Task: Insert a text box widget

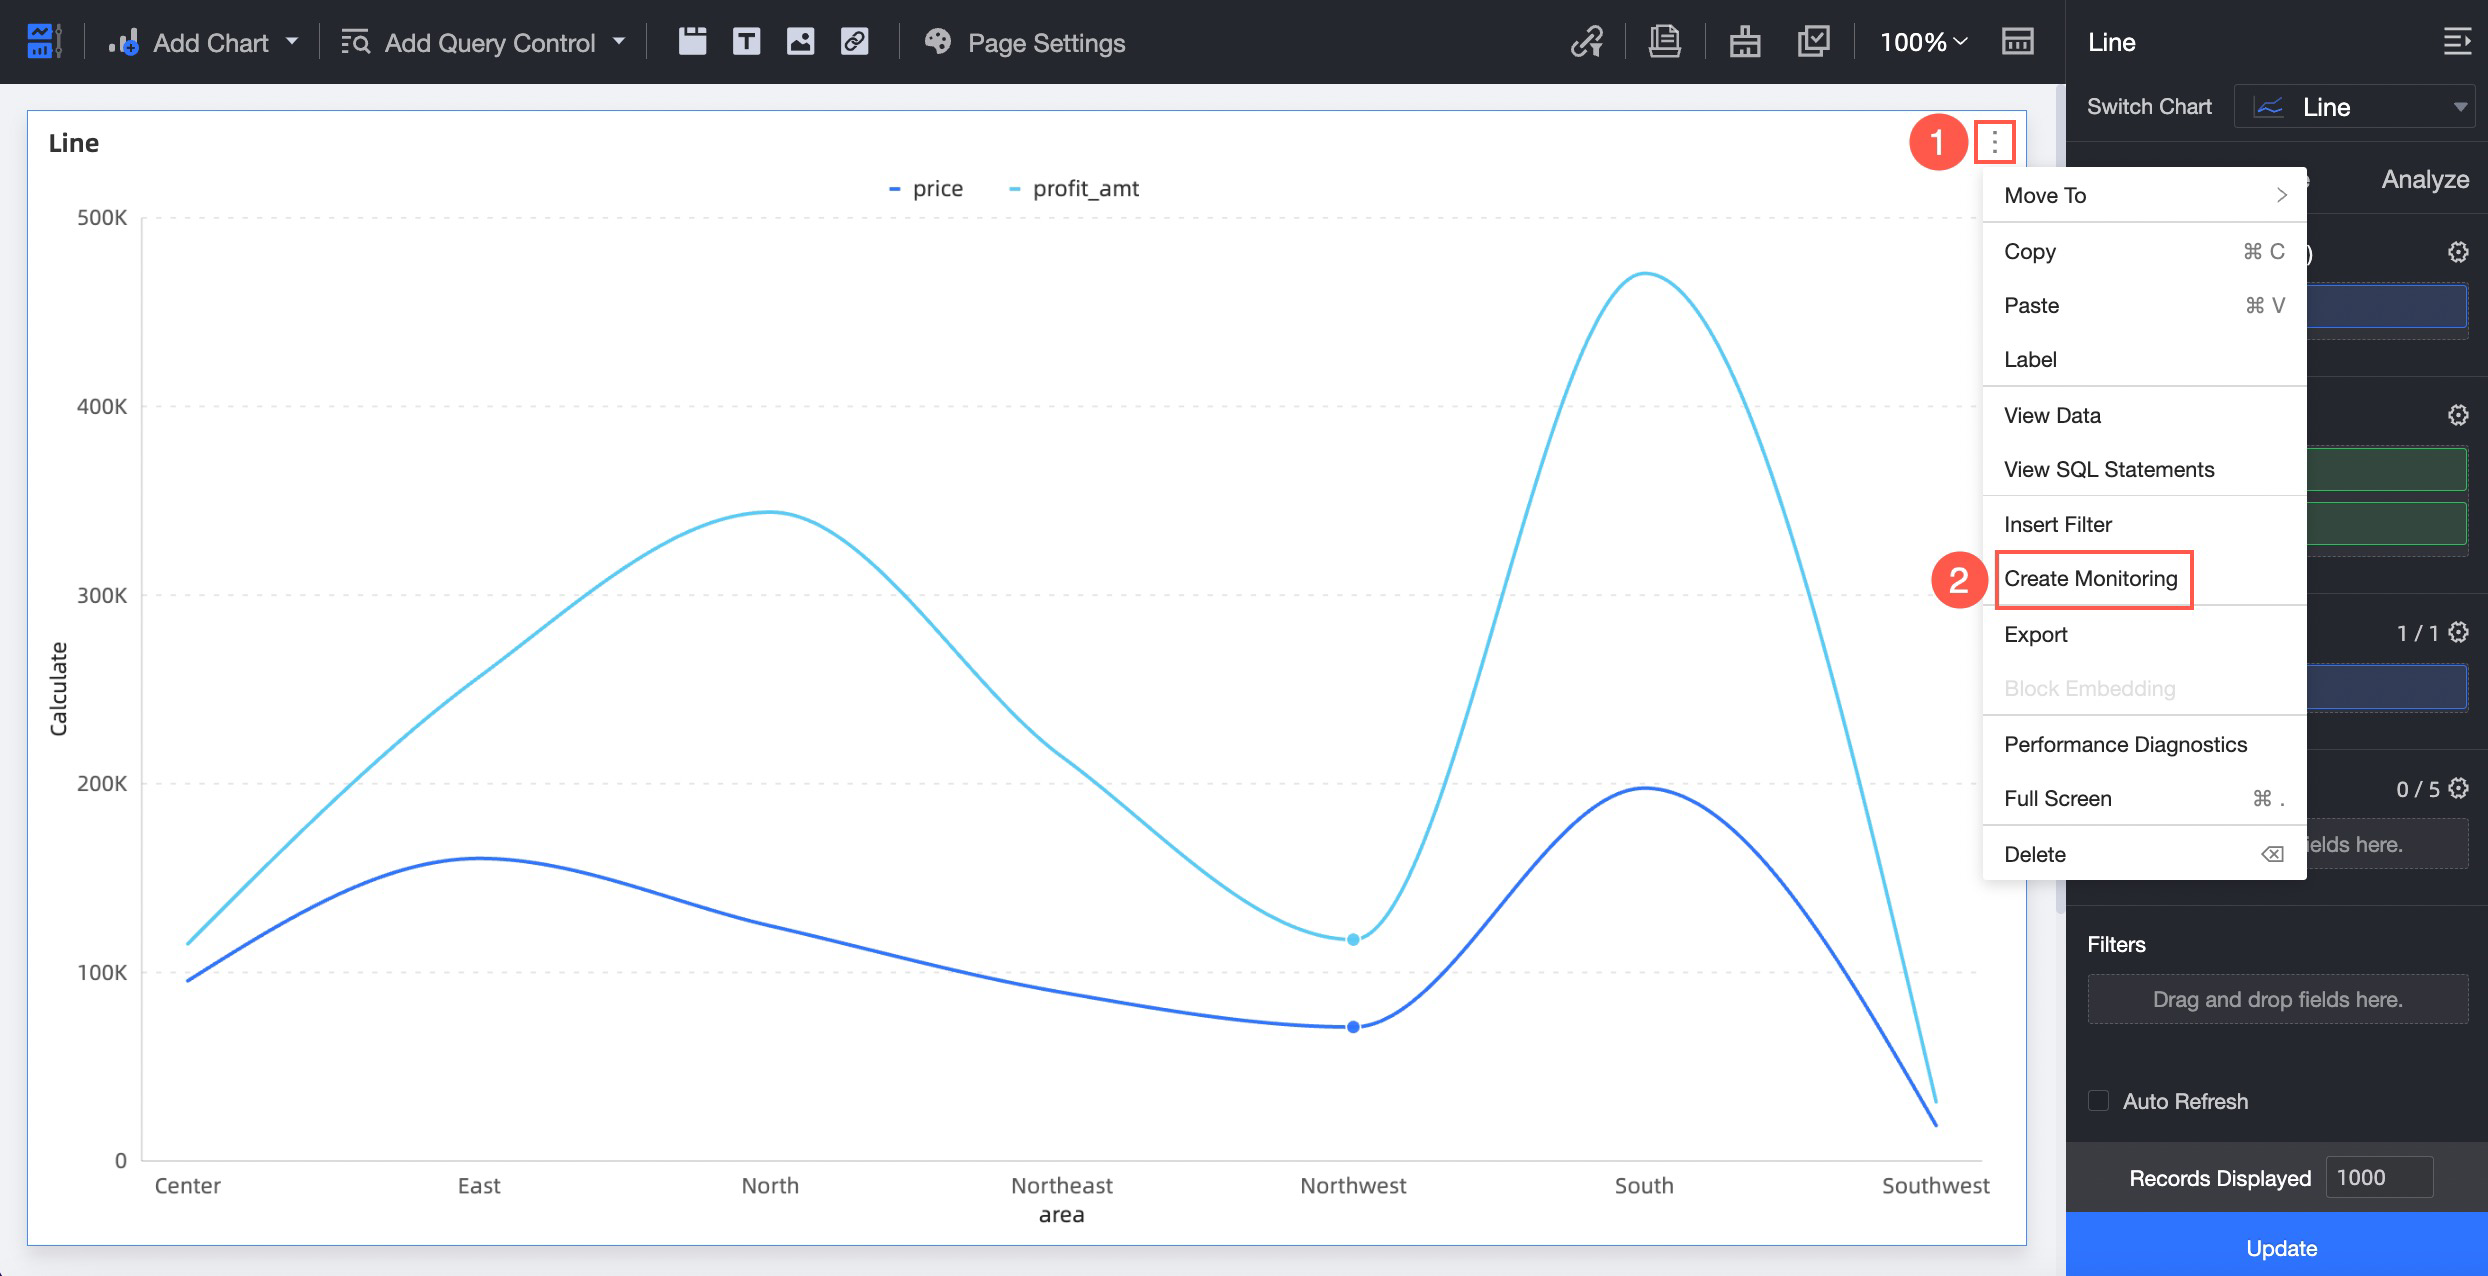Action: point(746,42)
